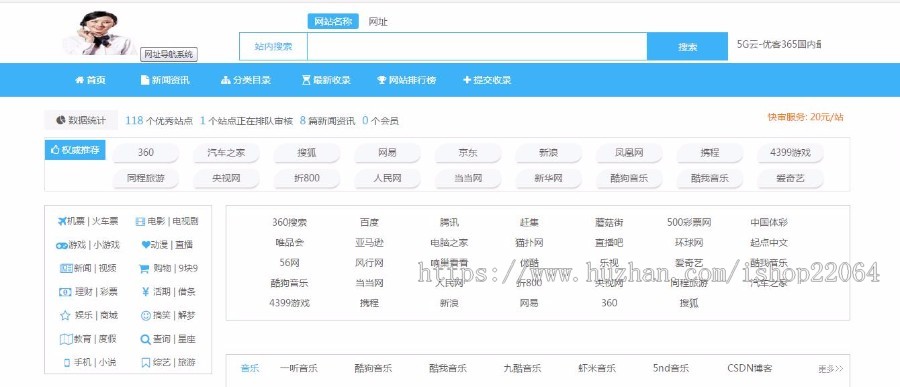The height and width of the screenshot is (387, 900).
Task: Click the 118 个优秀站点 statistic
Action: 159,121
